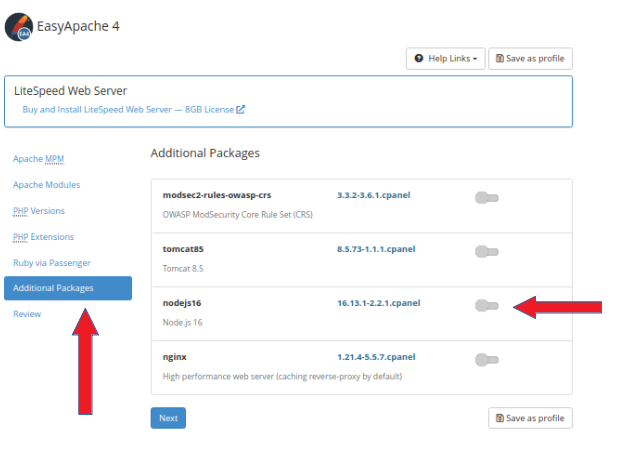Screen dimensions: 634x466
Task: Click version 1.21.4-5.5.7.cpanel text
Action: (376, 357)
